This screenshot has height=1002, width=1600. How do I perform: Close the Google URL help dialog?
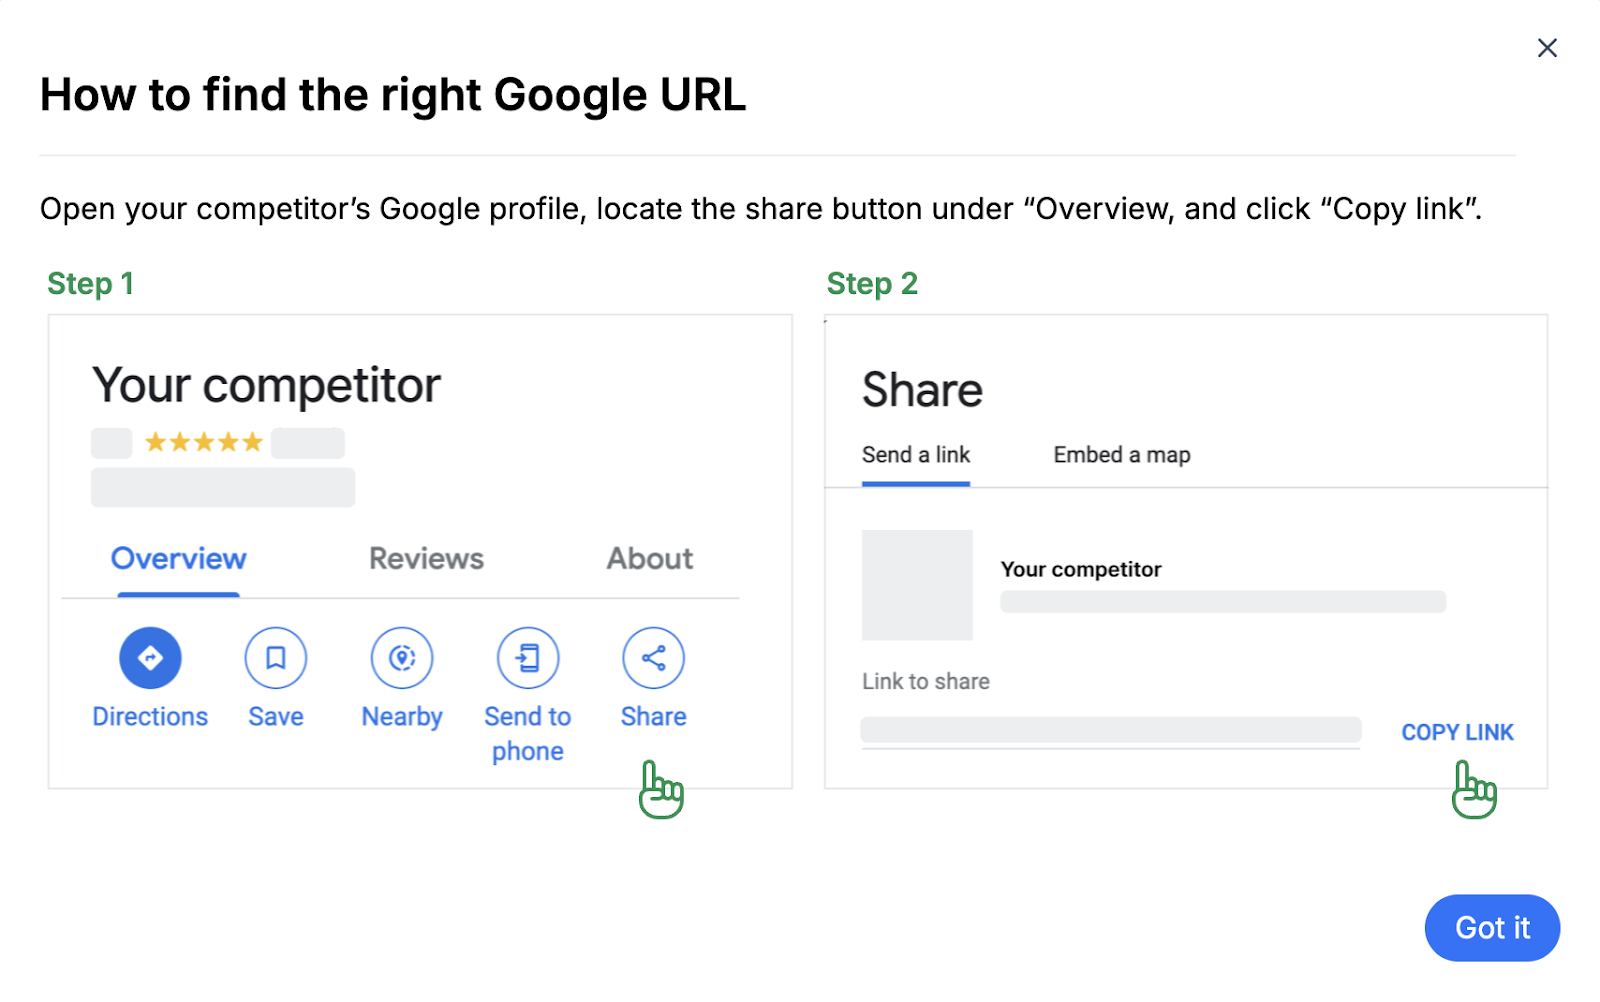(x=1547, y=48)
